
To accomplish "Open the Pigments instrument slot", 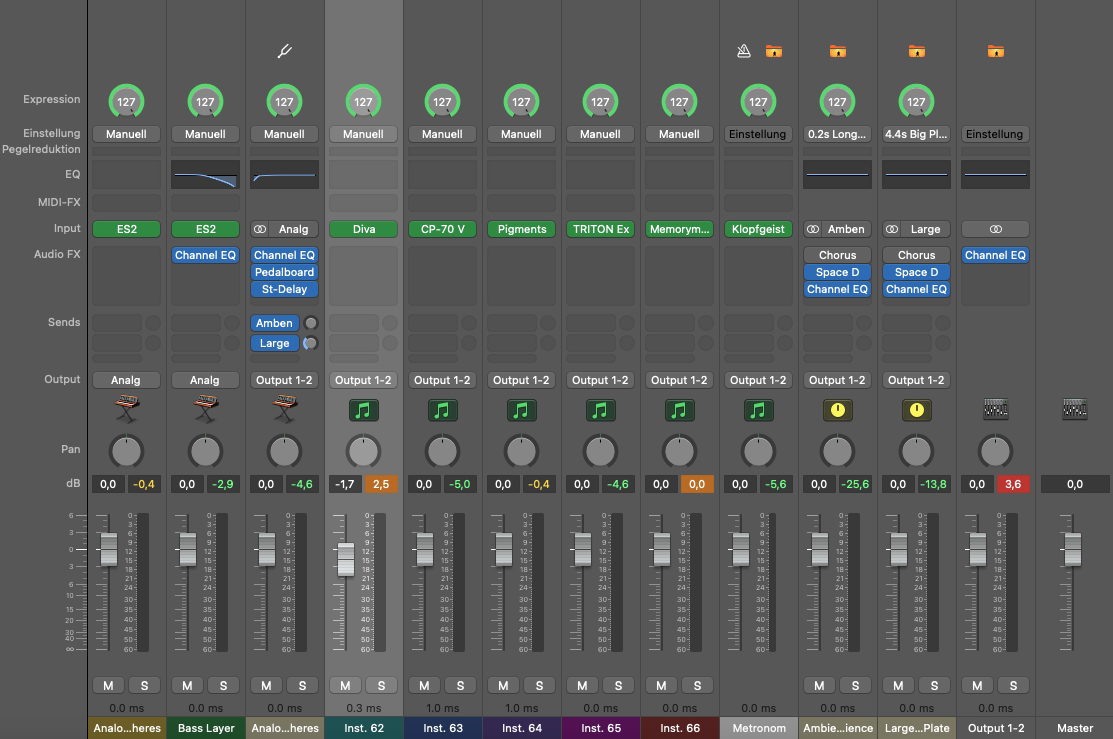I will click(521, 229).
